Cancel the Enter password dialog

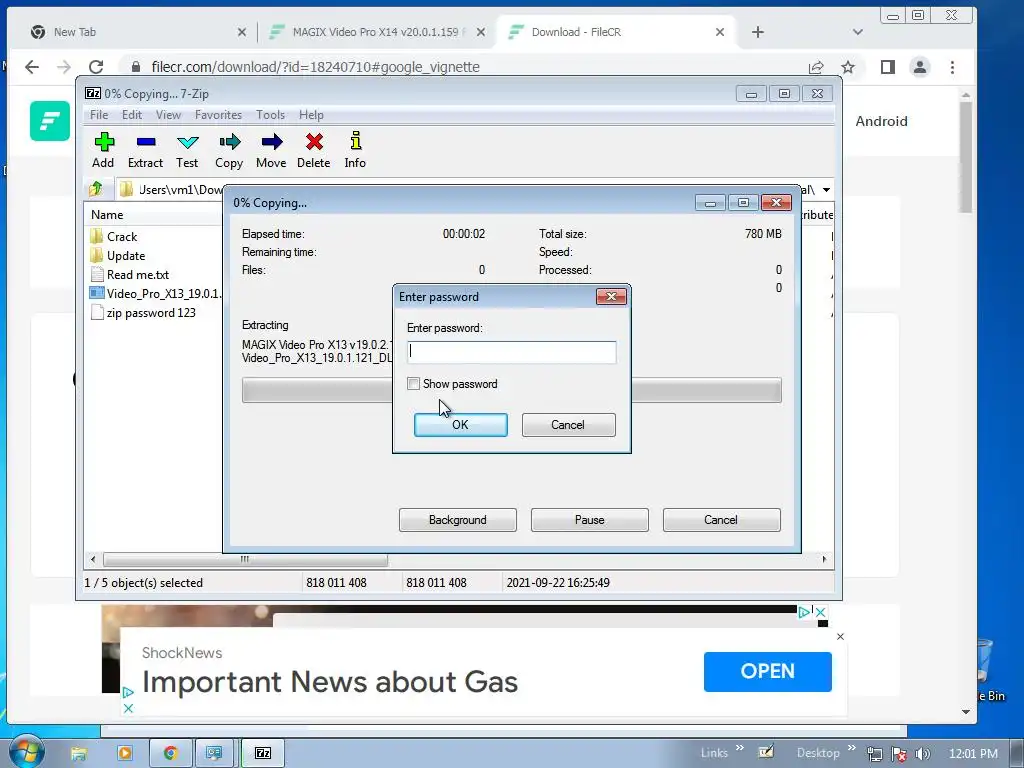tap(568, 424)
